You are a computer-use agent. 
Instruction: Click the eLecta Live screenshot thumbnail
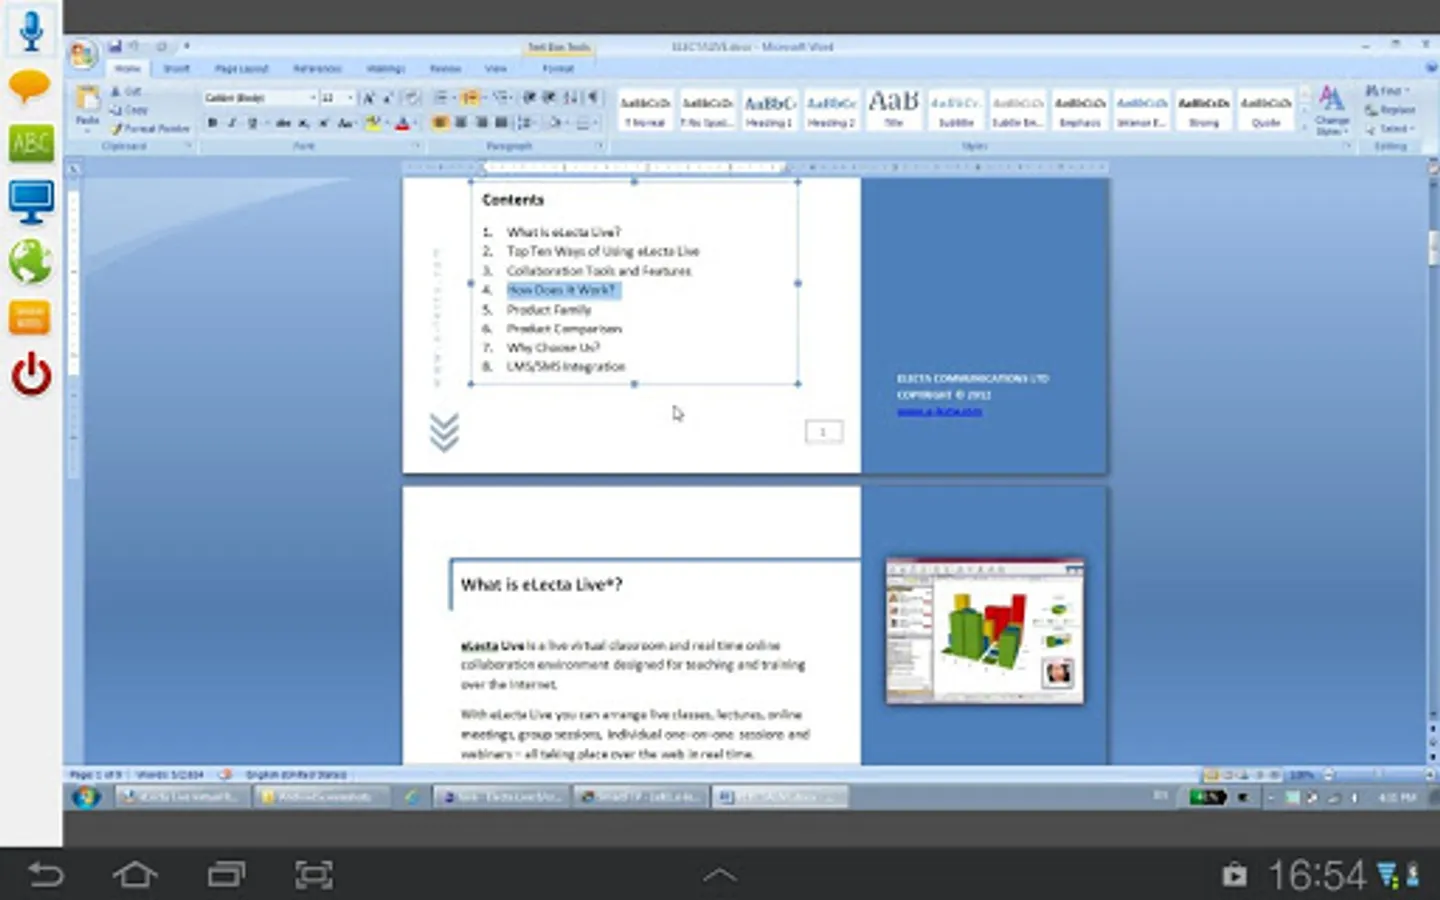[984, 631]
